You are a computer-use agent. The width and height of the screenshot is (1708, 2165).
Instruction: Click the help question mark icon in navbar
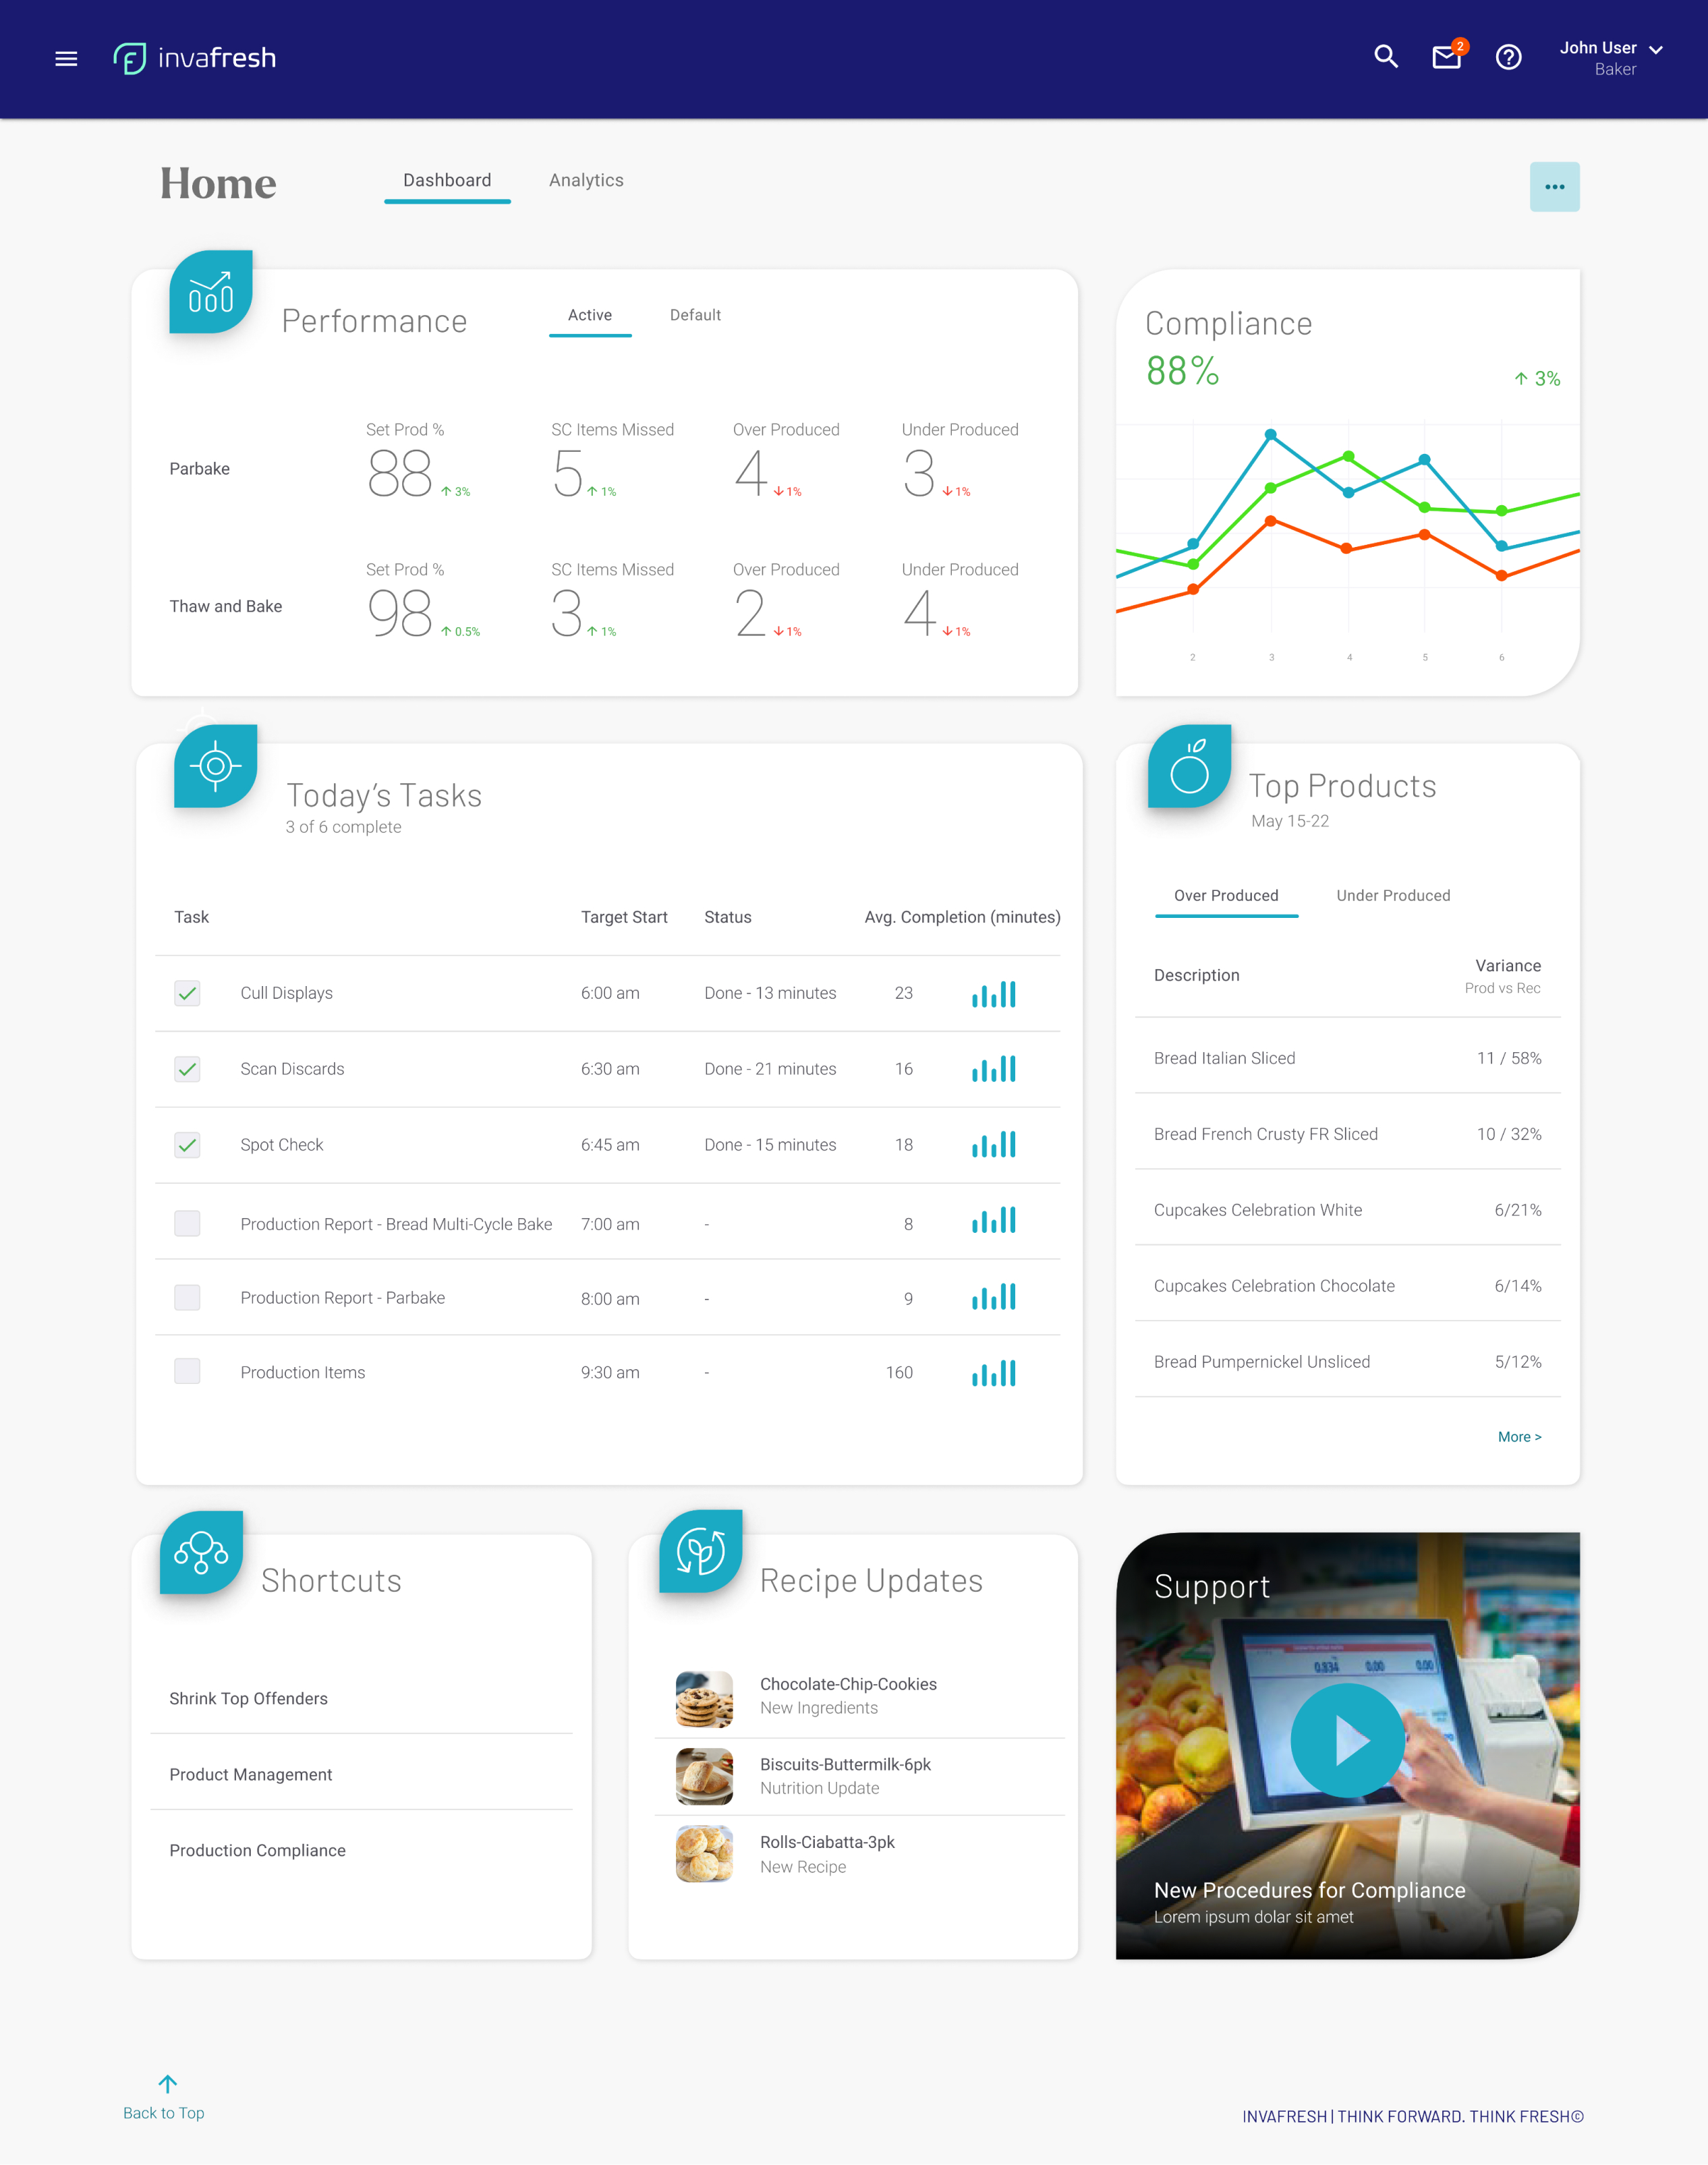click(1508, 56)
